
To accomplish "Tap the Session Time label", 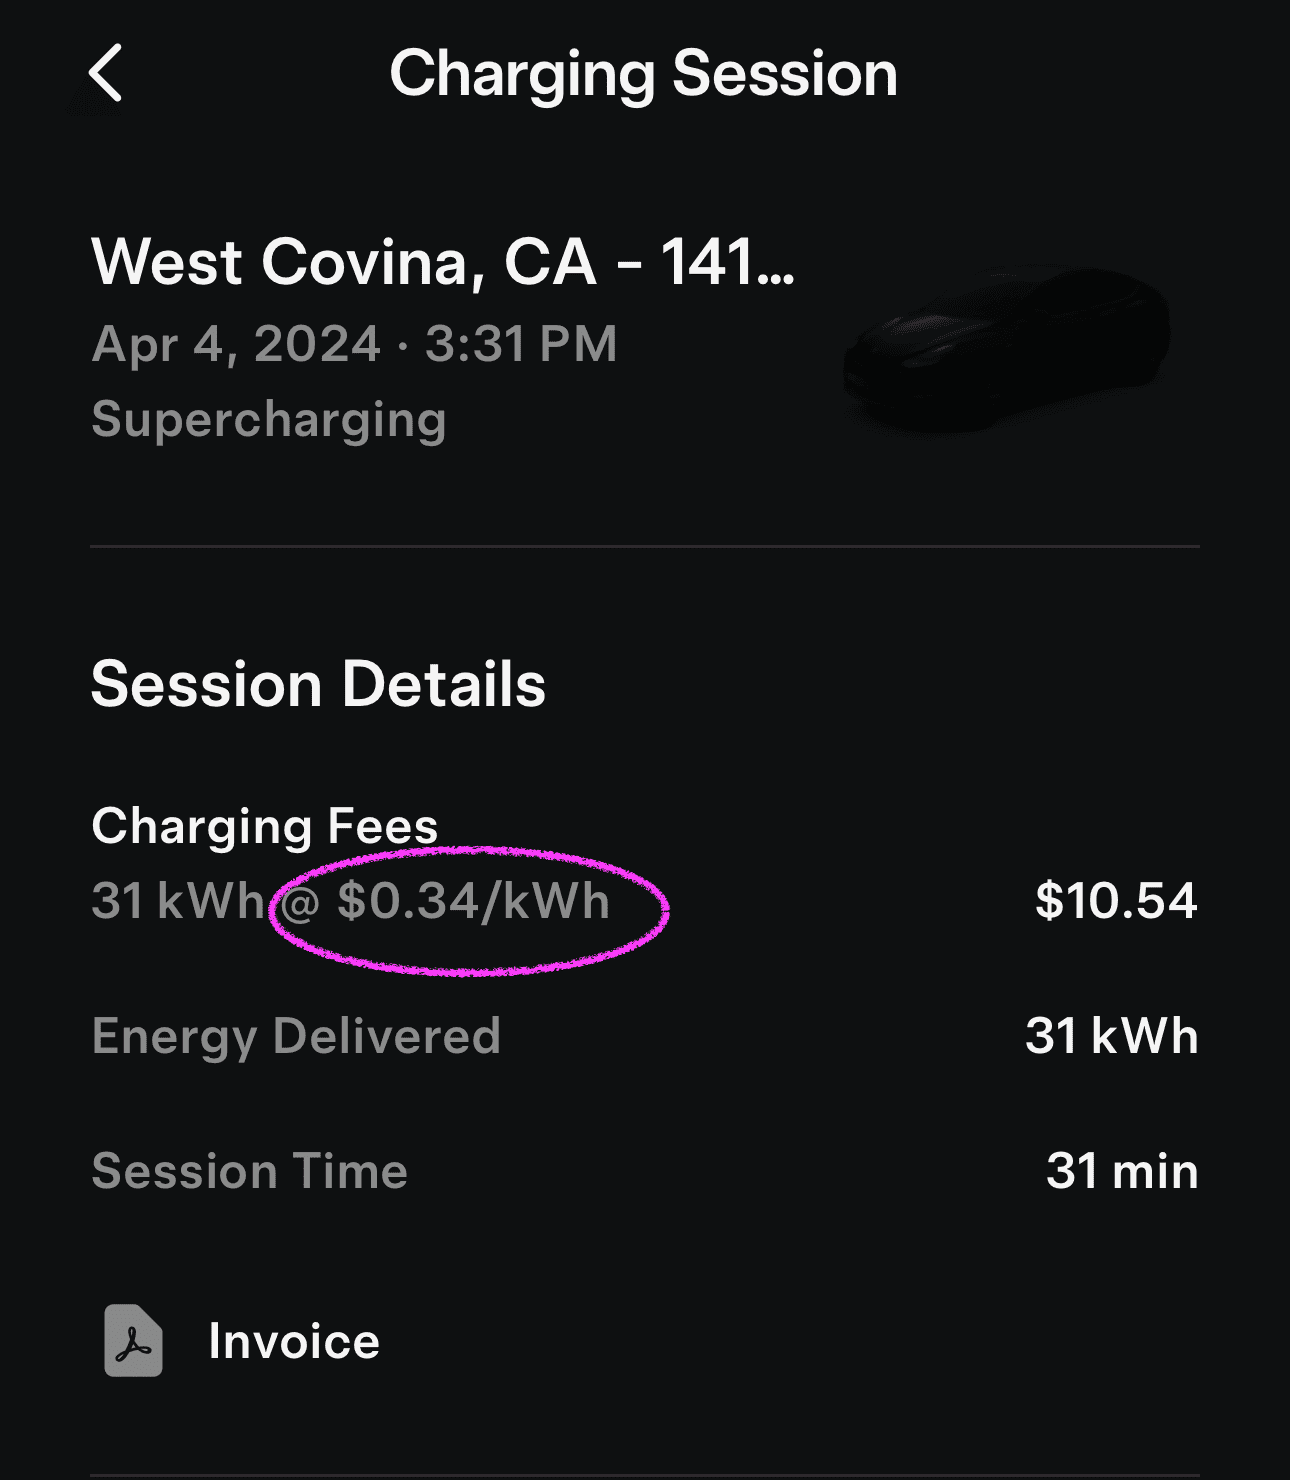I will tap(249, 1171).
